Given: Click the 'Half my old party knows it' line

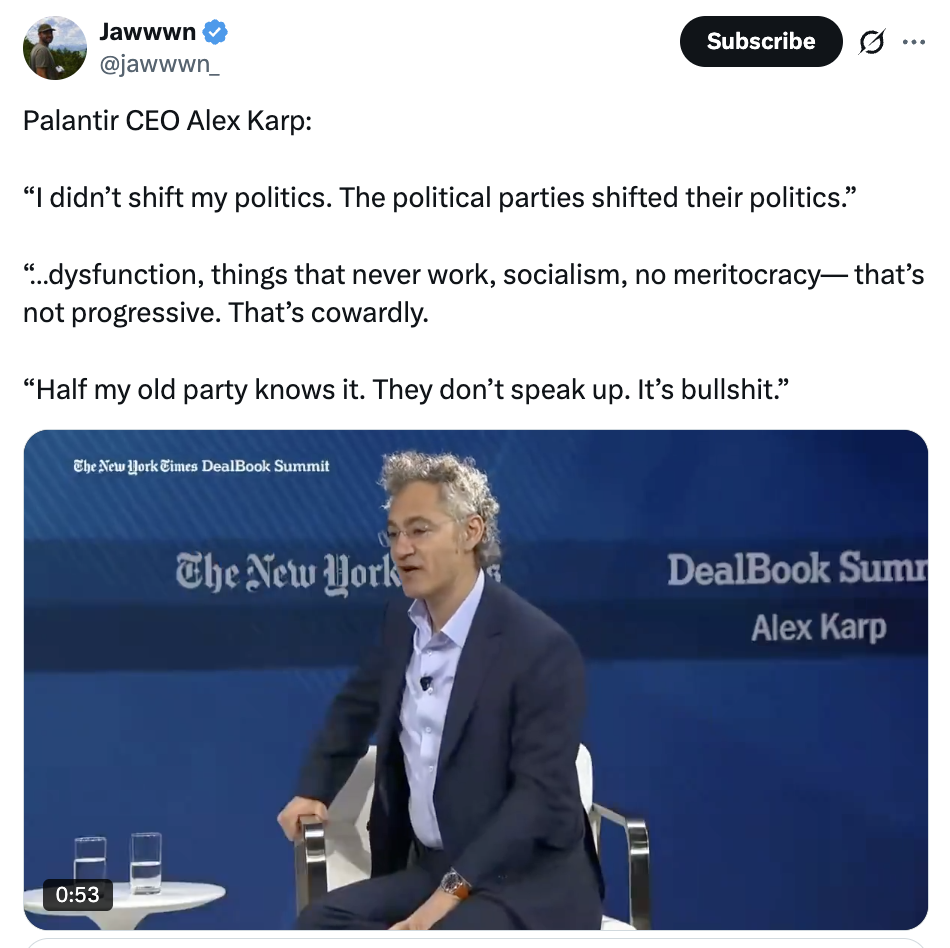Looking at the screenshot, I should click(406, 389).
